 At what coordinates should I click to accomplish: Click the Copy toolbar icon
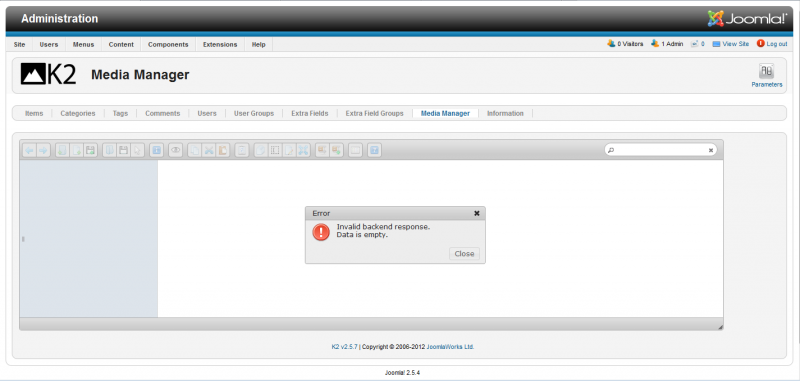[x=194, y=150]
